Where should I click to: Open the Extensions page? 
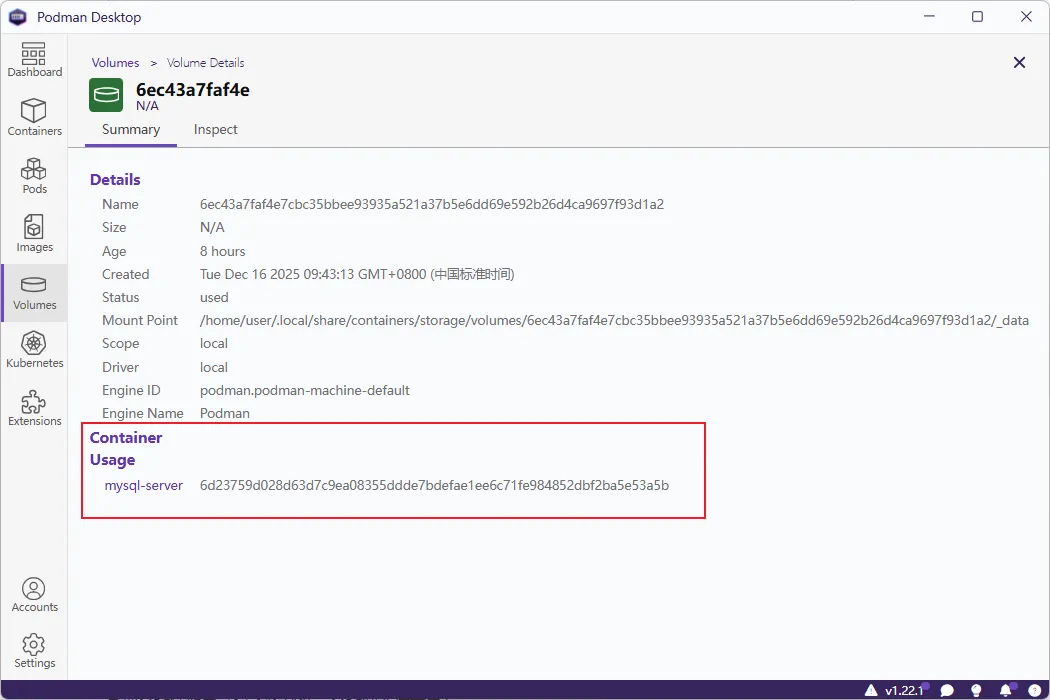[x=34, y=408]
